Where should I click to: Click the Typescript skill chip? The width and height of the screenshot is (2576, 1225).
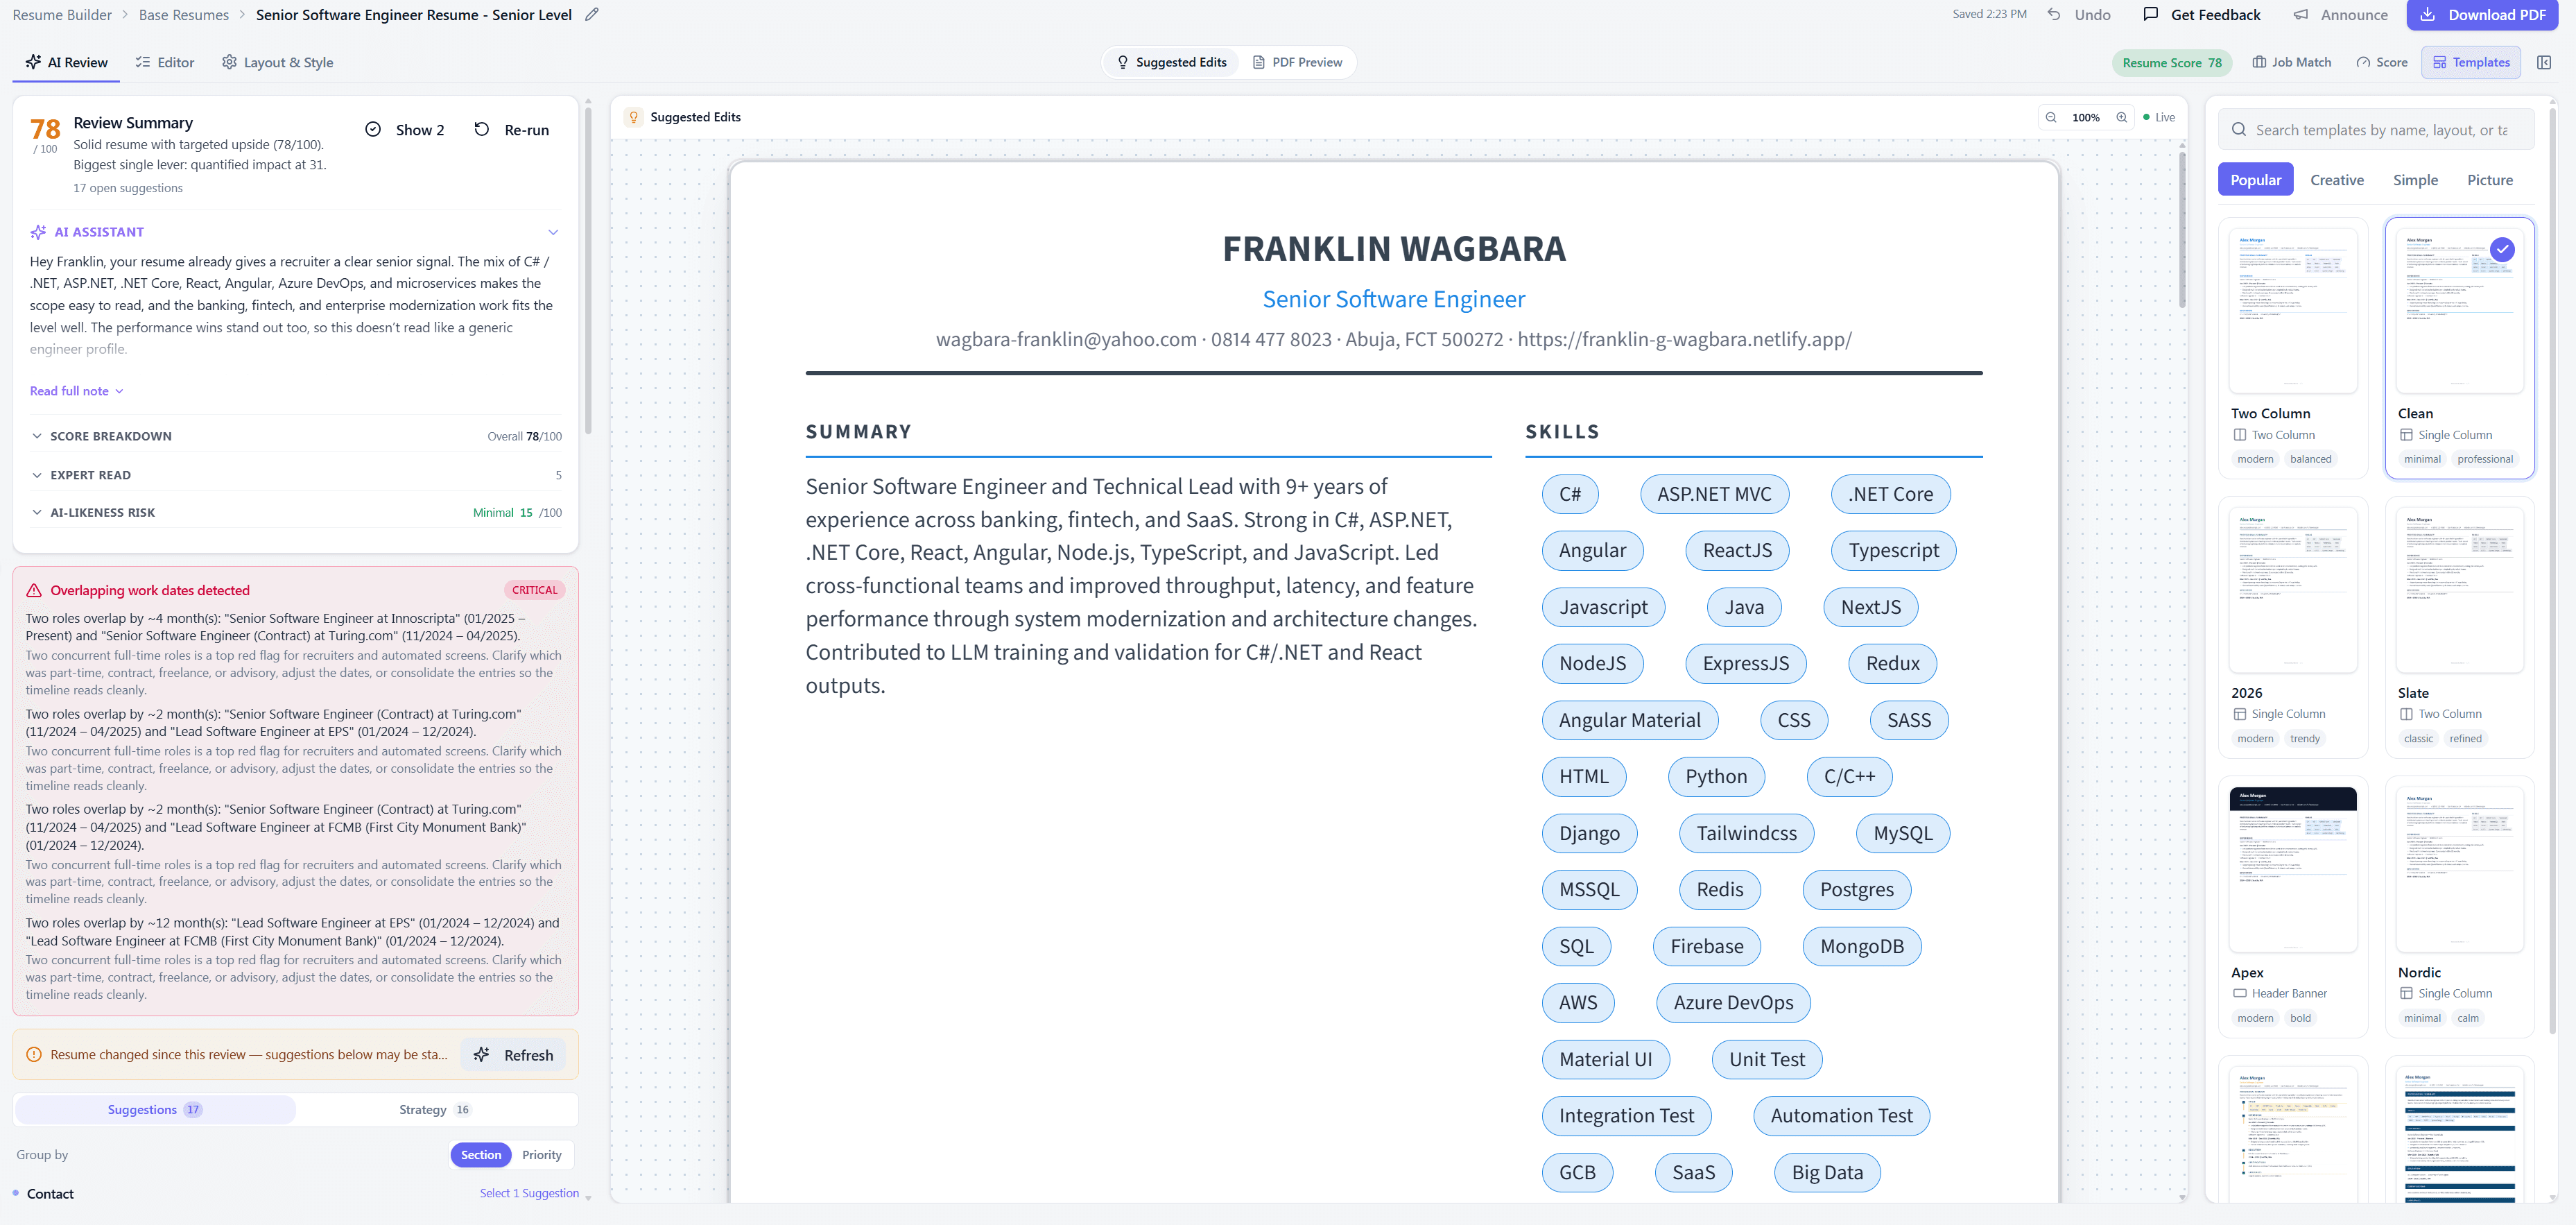point(1893,551)
